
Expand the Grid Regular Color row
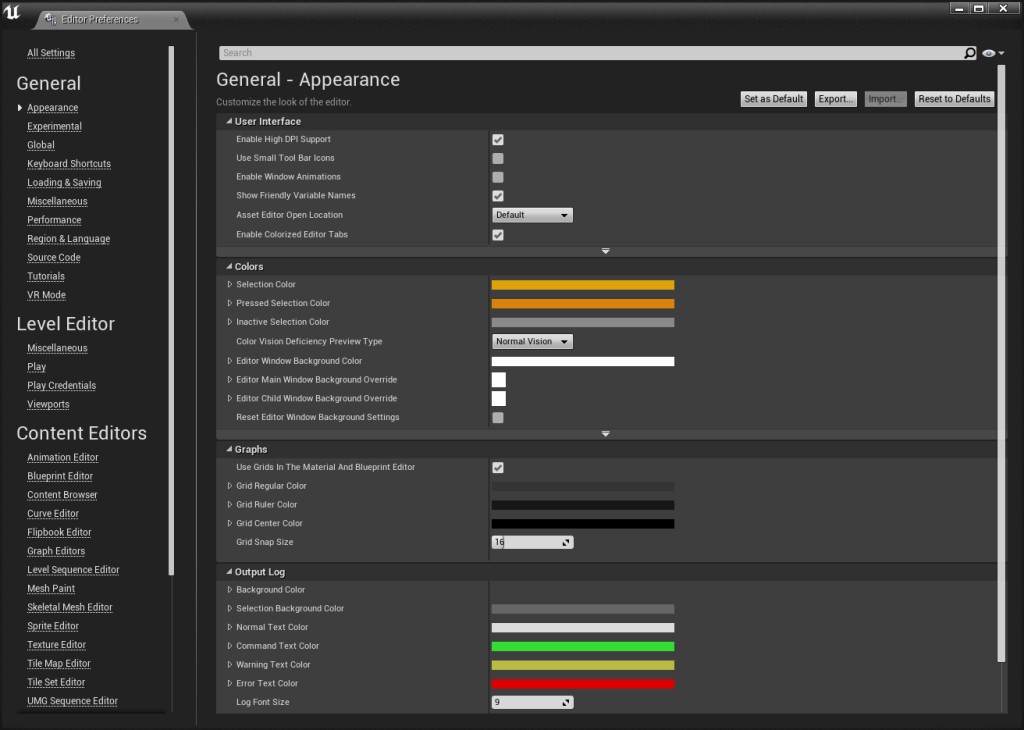click(229, 486)
